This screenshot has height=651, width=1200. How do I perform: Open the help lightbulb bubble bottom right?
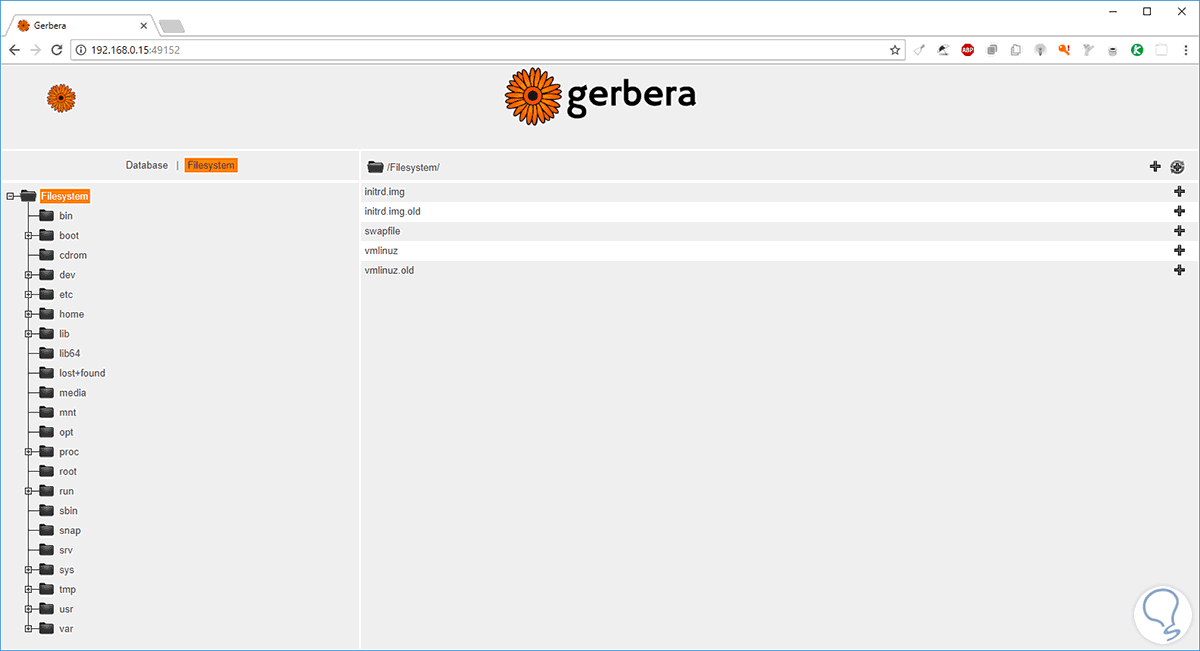pos(1162,613)
